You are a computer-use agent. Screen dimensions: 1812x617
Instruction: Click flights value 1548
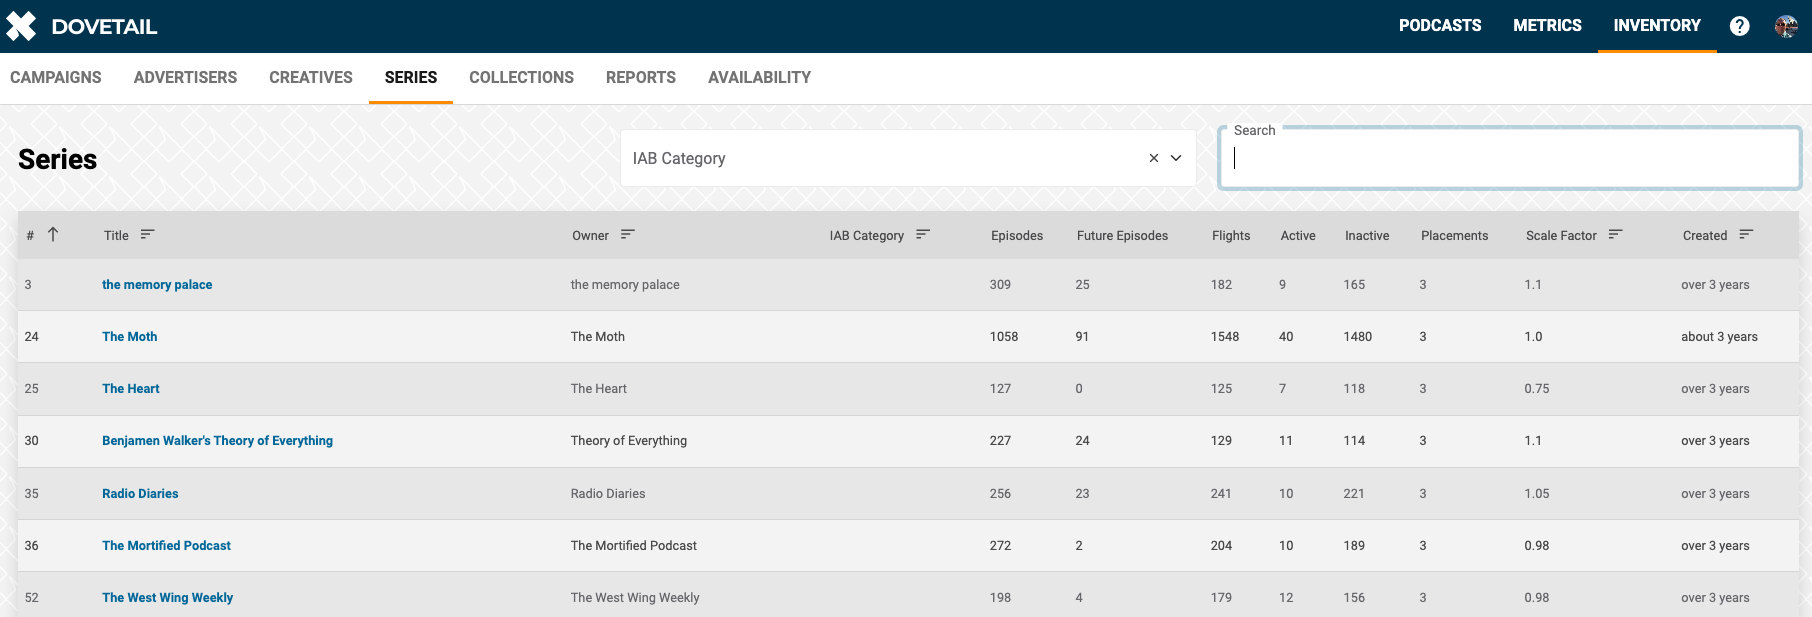point(1225,337)
